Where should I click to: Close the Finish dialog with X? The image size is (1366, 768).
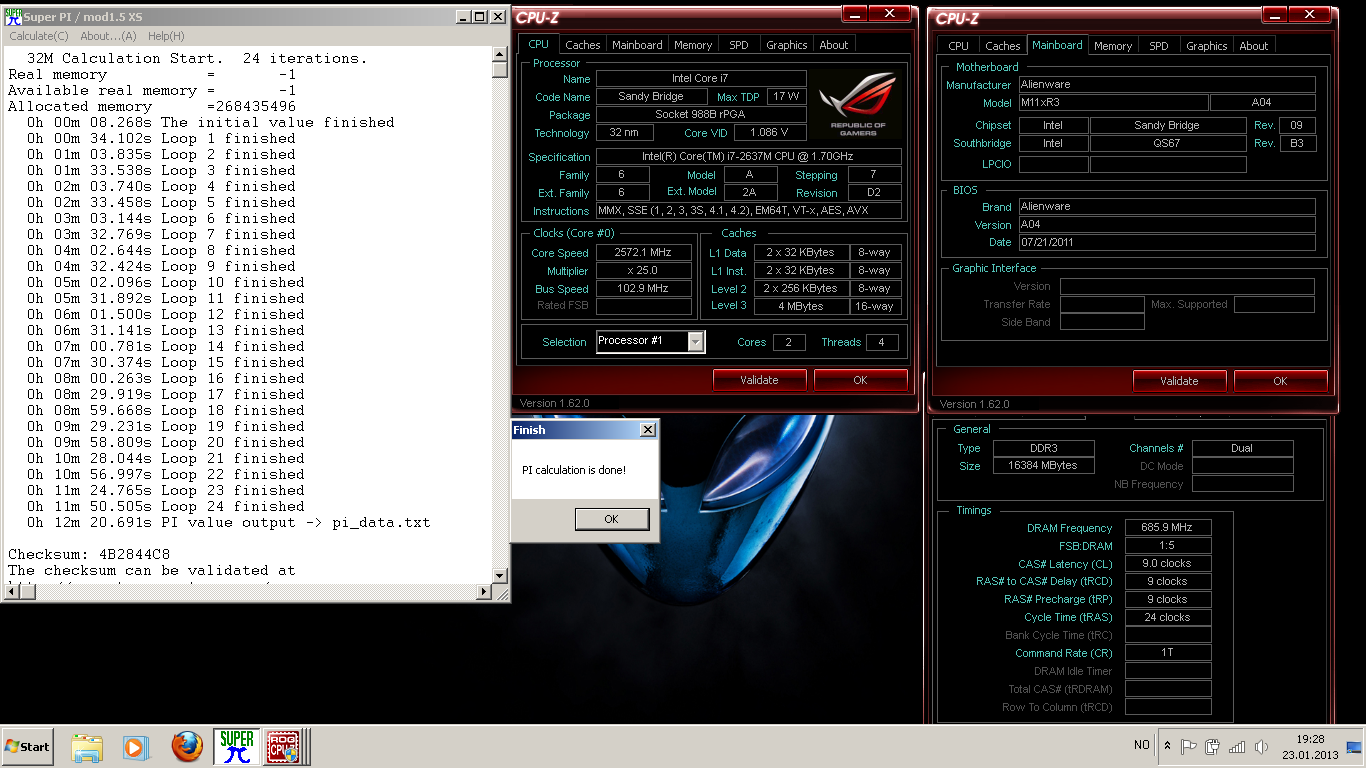[647, 429]
